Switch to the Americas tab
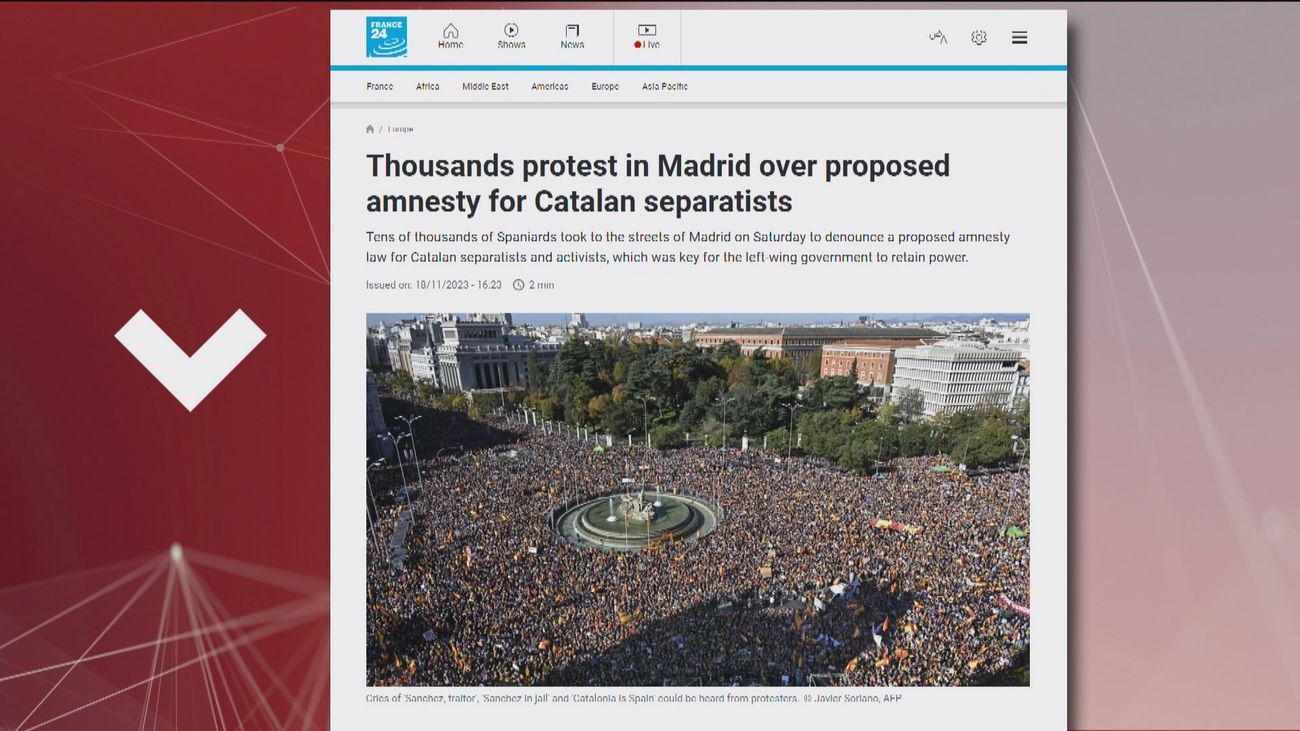 549,86
